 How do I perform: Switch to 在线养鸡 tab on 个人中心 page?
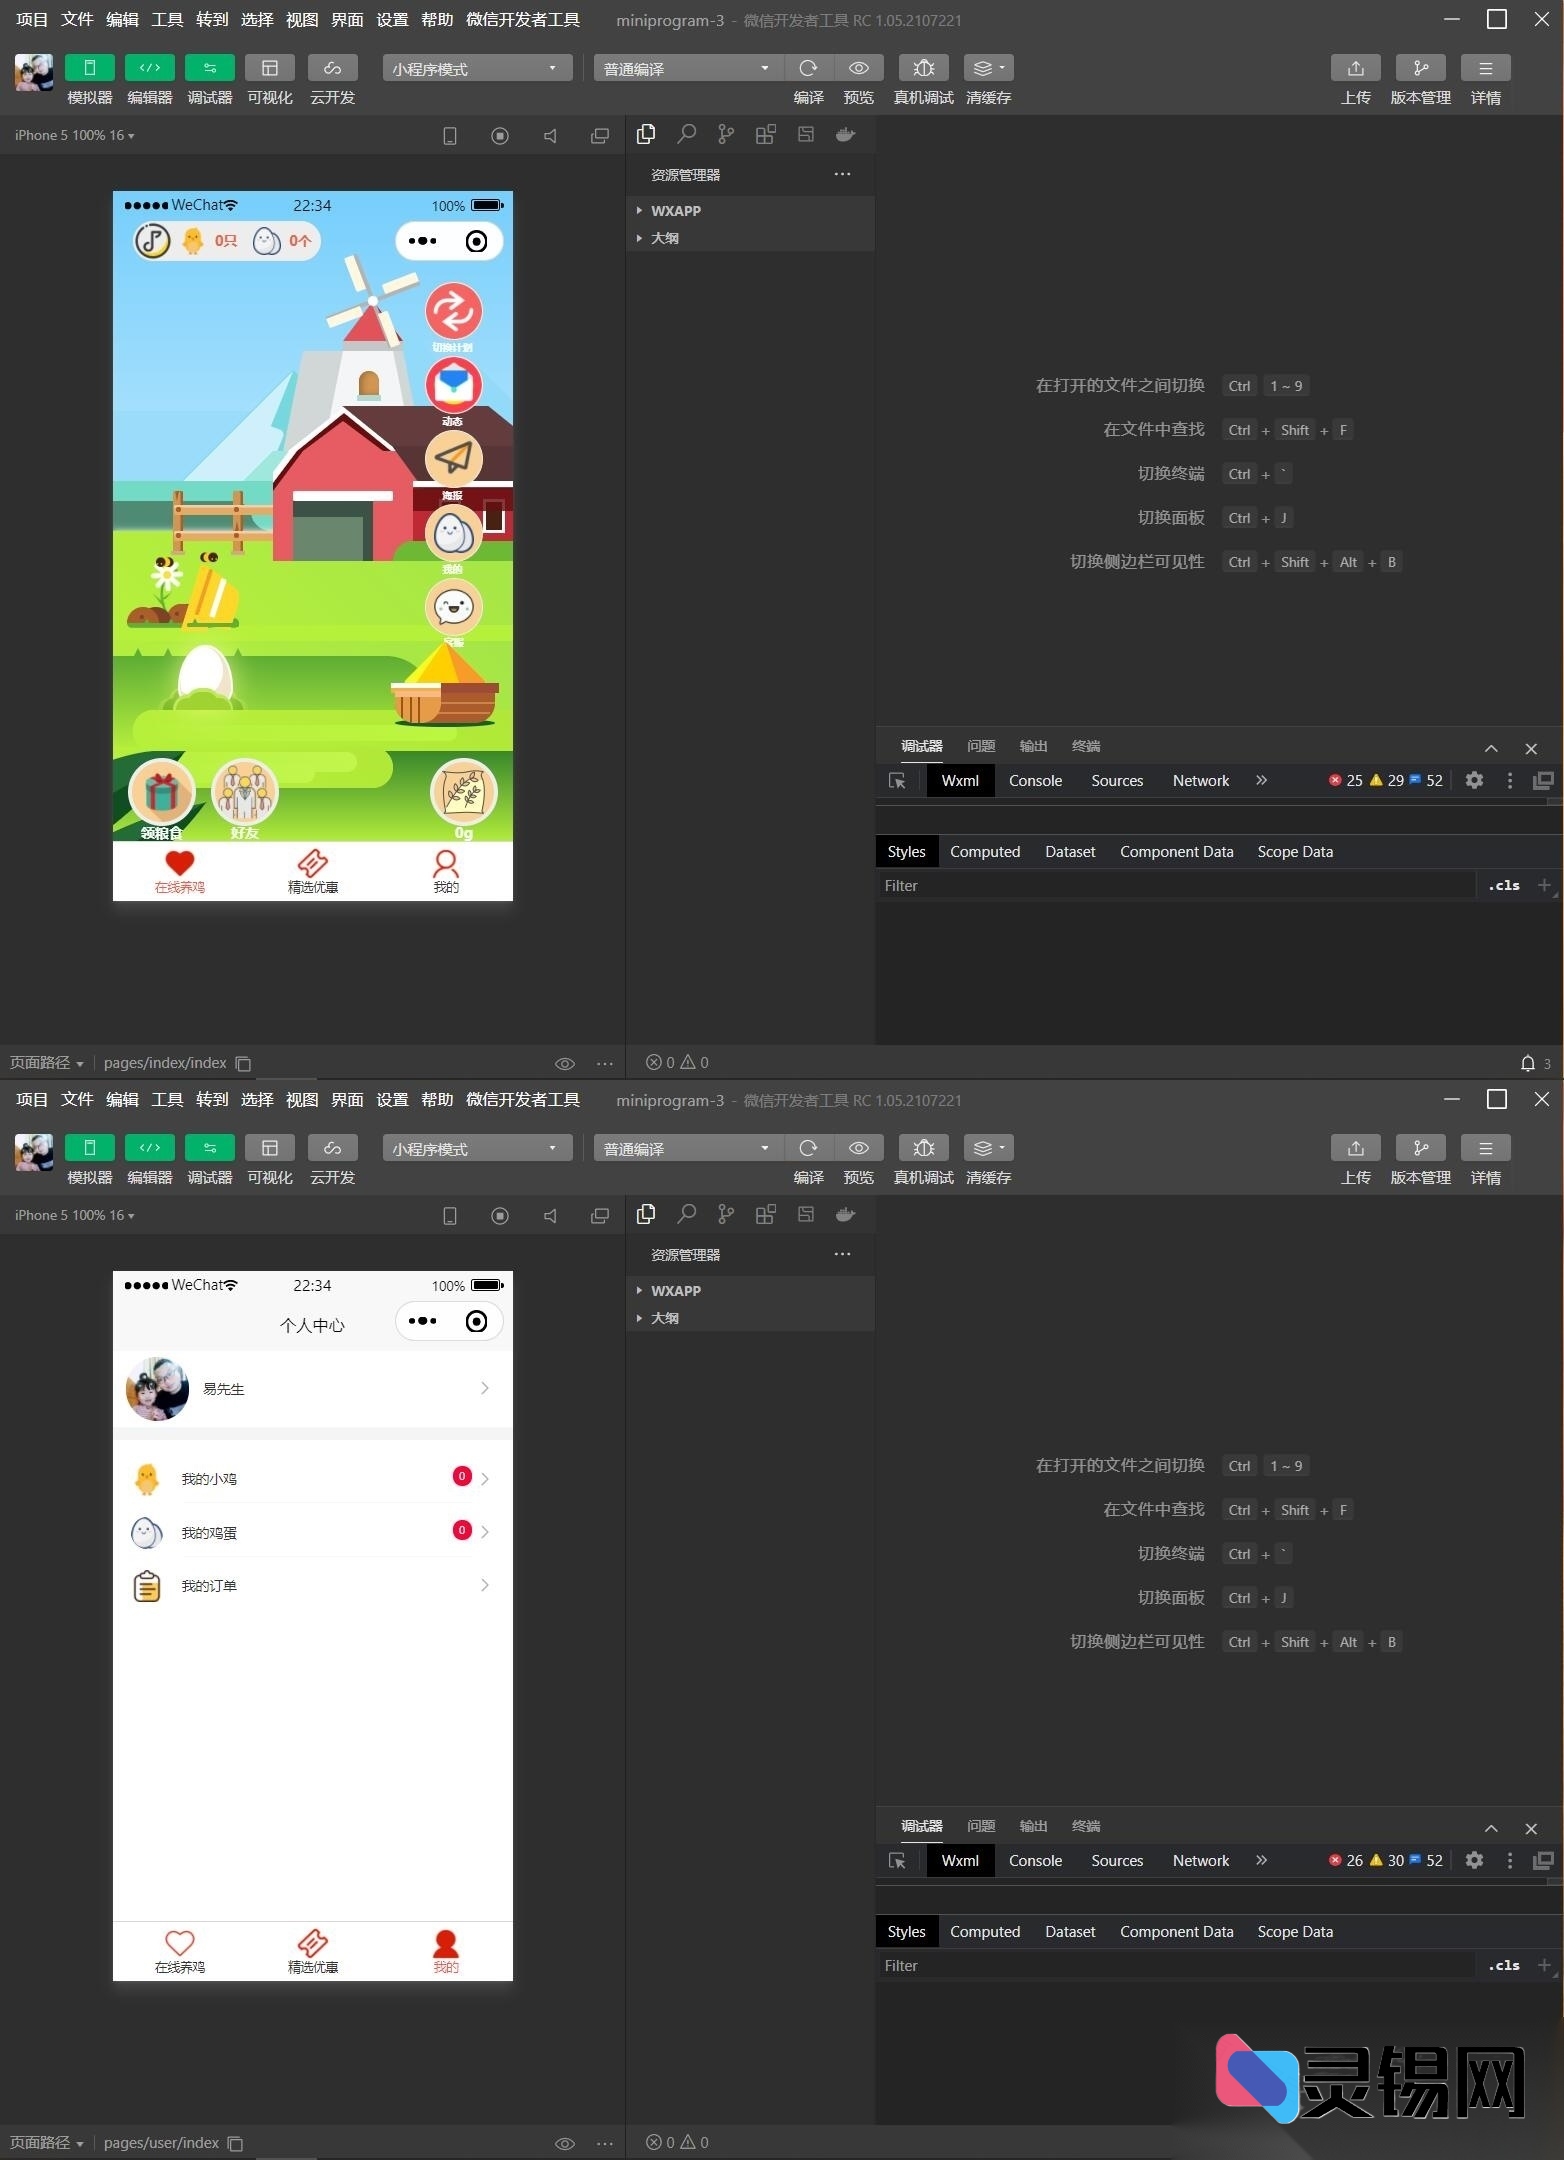(180, 1951)
